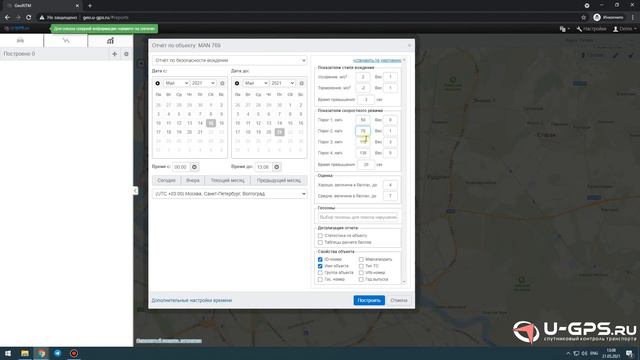640x360 pixels.
Task: Click the 'Сегодня' period button
Action: click(x=167, y=180)
